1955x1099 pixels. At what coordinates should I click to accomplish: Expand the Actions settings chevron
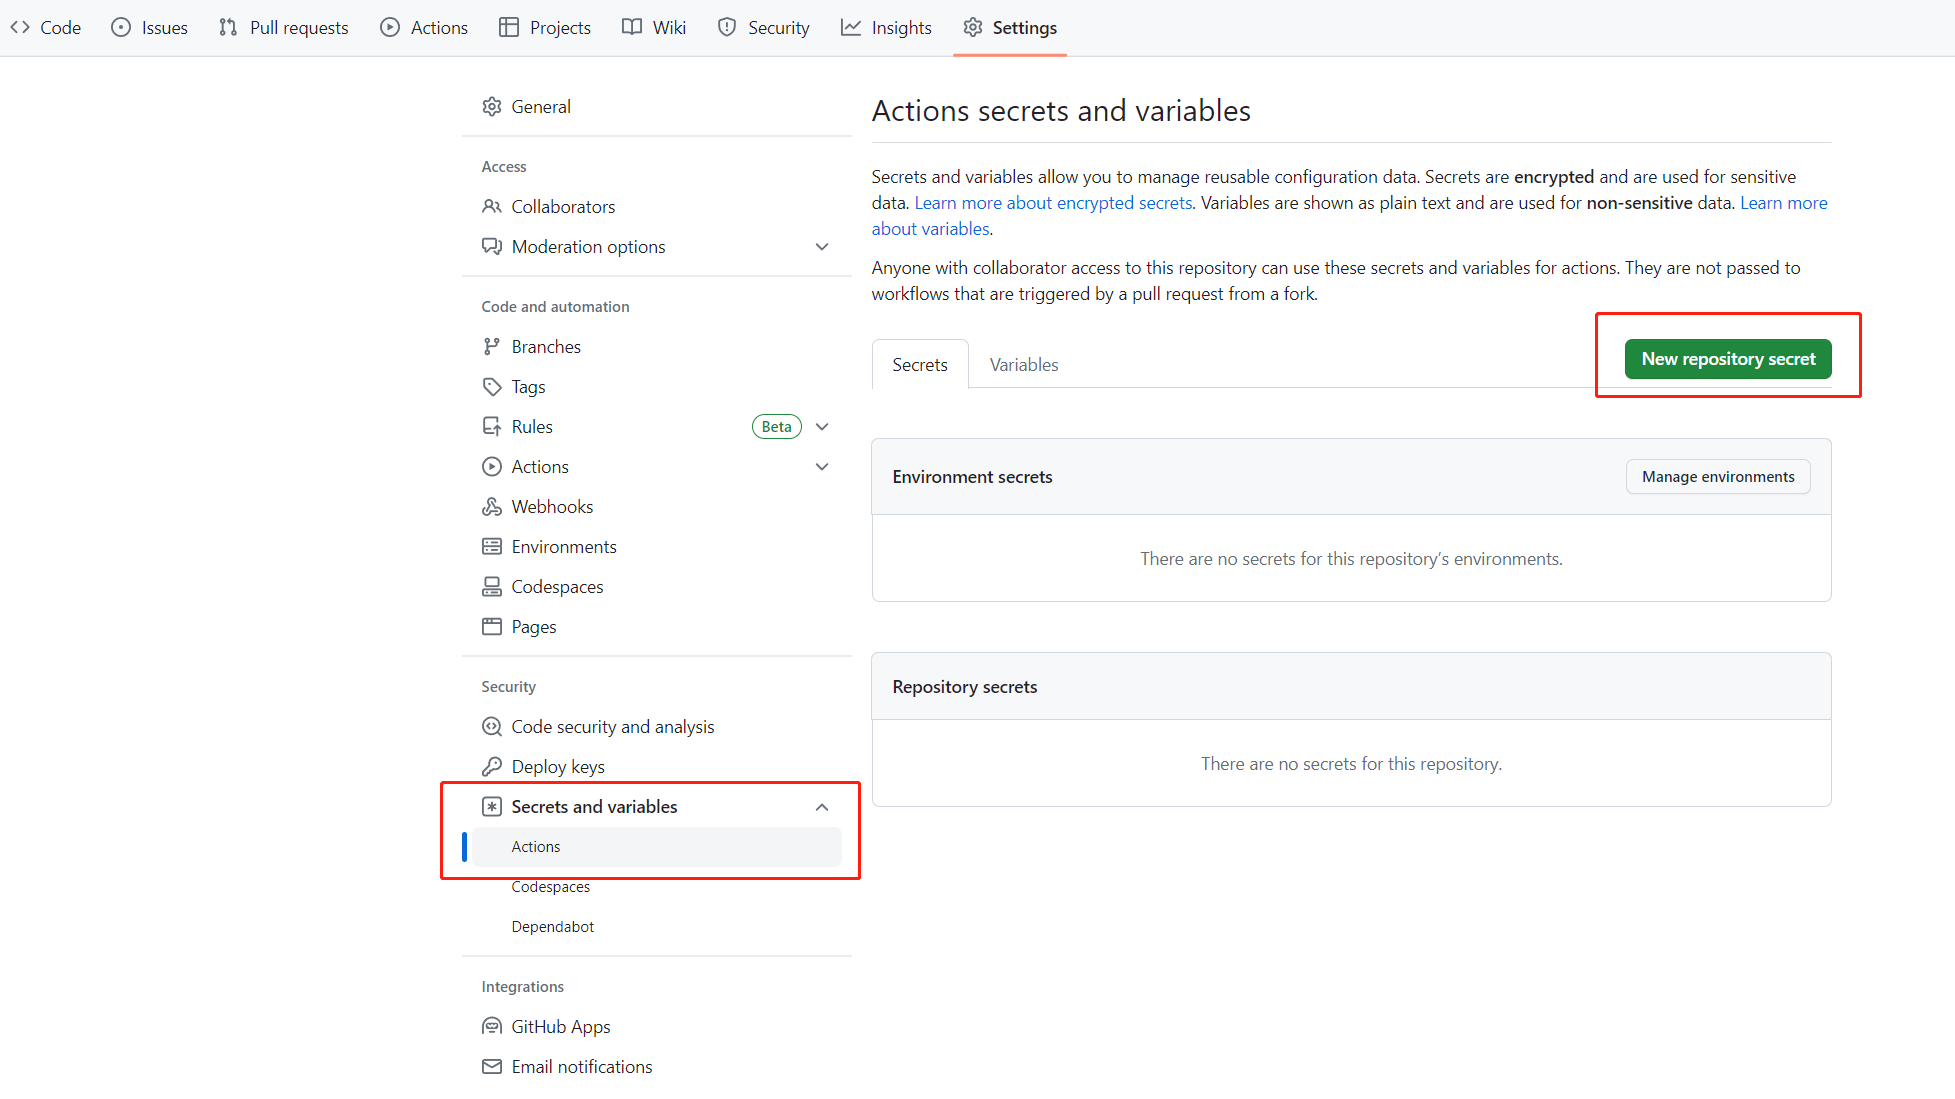click(x=822, y=467)
